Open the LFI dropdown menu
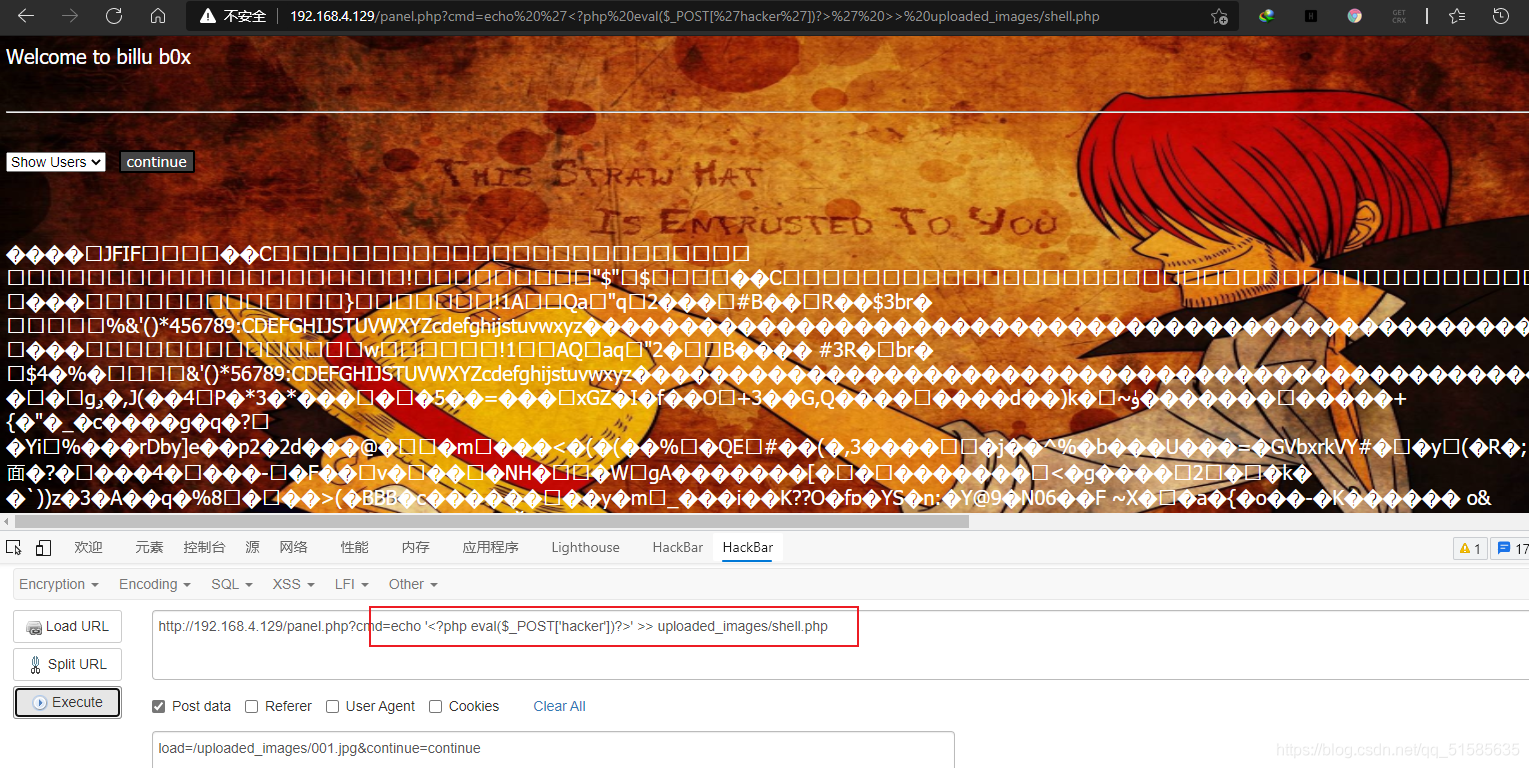Screen dimensions: 1529x768 [x=351, y=584]
